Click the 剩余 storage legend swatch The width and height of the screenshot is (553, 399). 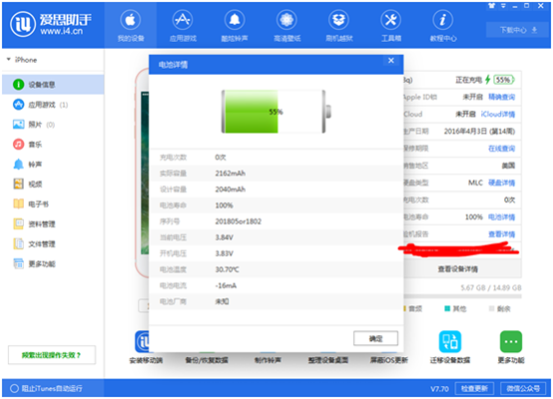[x=492, y=309]
